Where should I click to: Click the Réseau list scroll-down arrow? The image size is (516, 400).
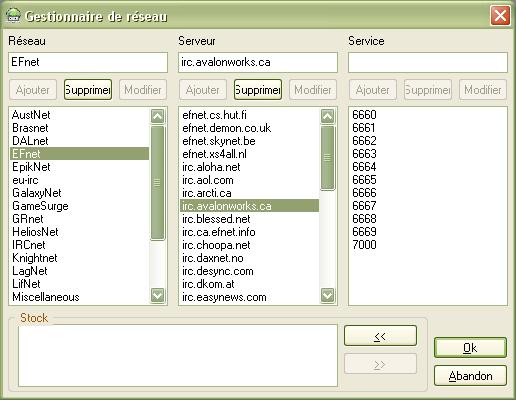point(157,295)
